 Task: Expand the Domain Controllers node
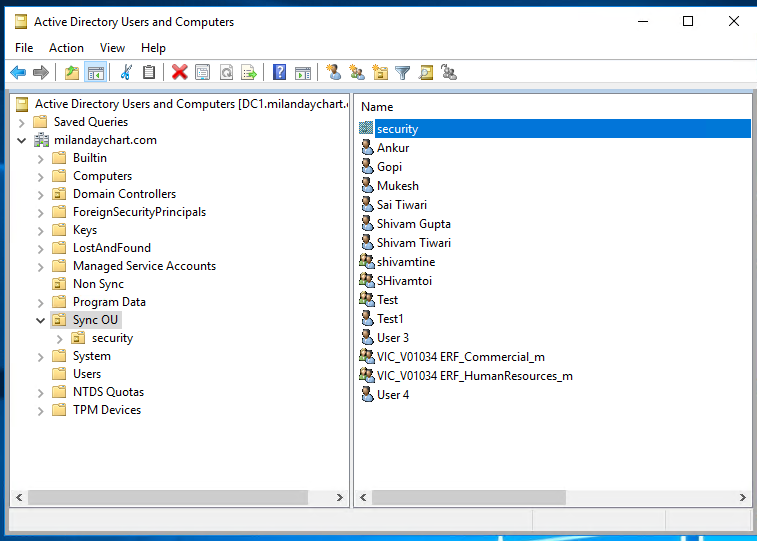pos(41,195)
